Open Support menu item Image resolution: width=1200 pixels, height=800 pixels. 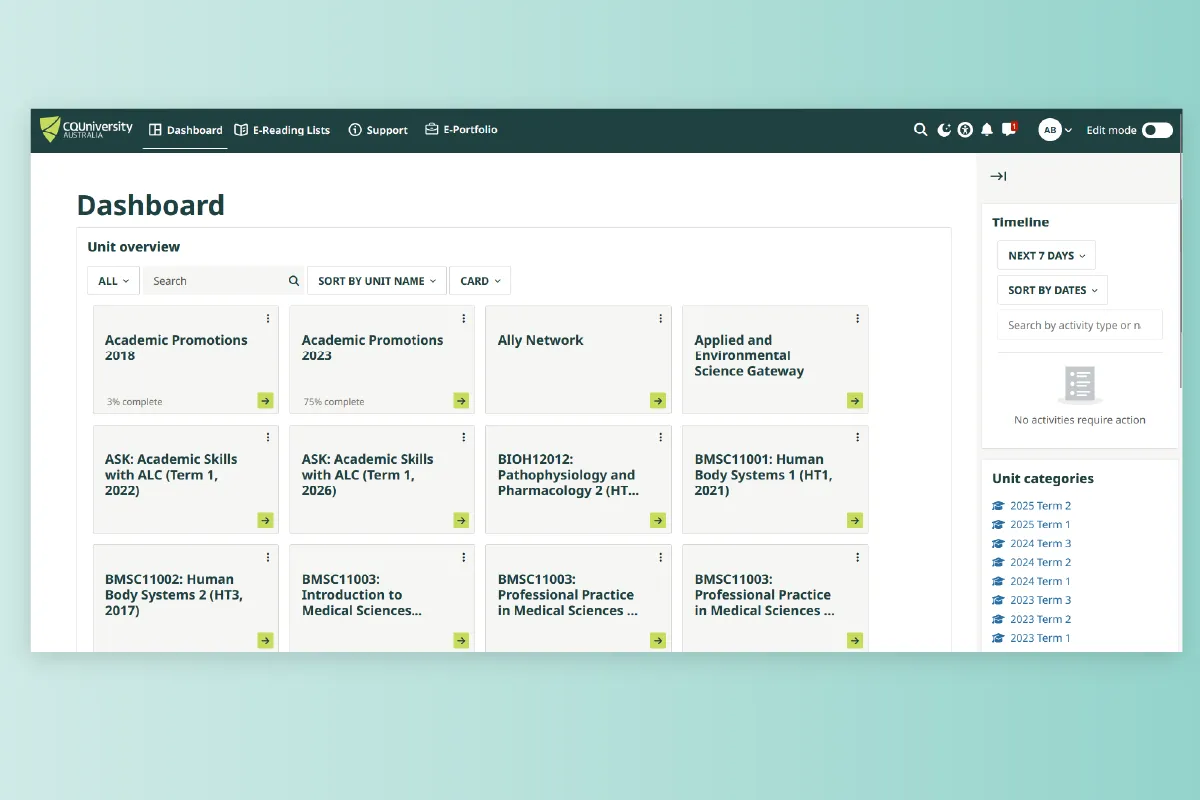[x=378, y=130]
